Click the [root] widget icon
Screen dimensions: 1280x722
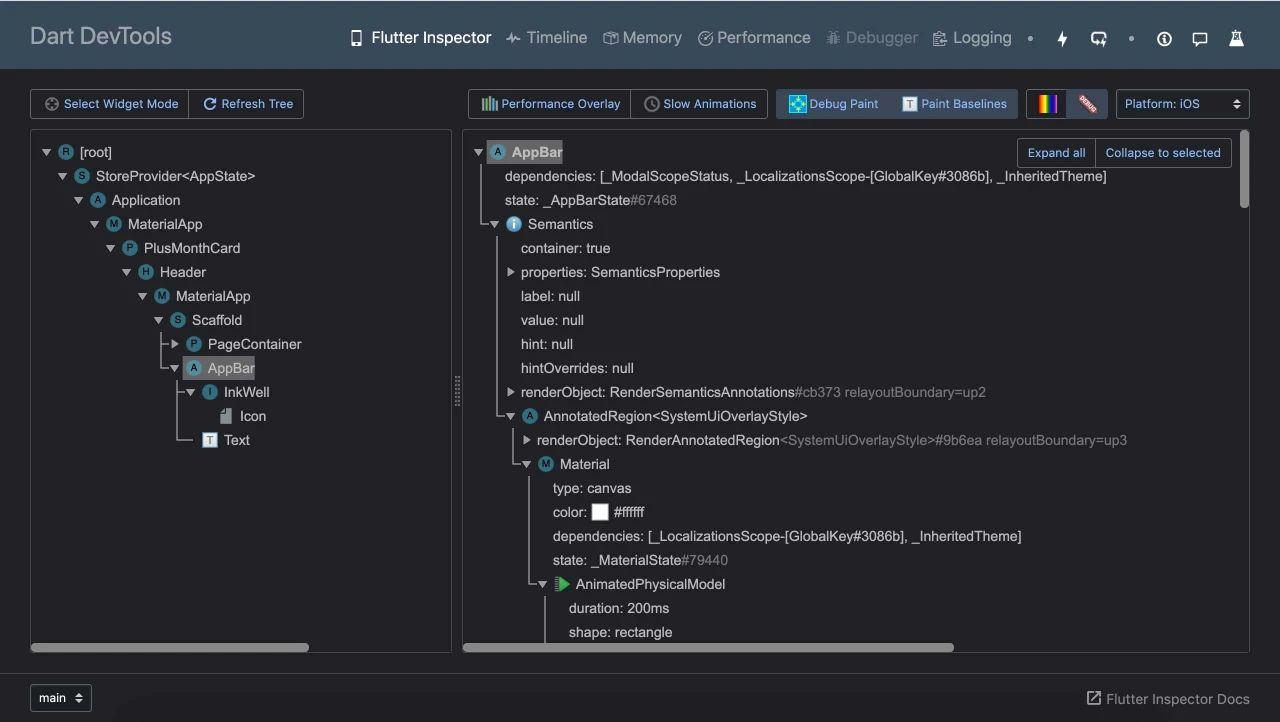(x=66, y=152)
